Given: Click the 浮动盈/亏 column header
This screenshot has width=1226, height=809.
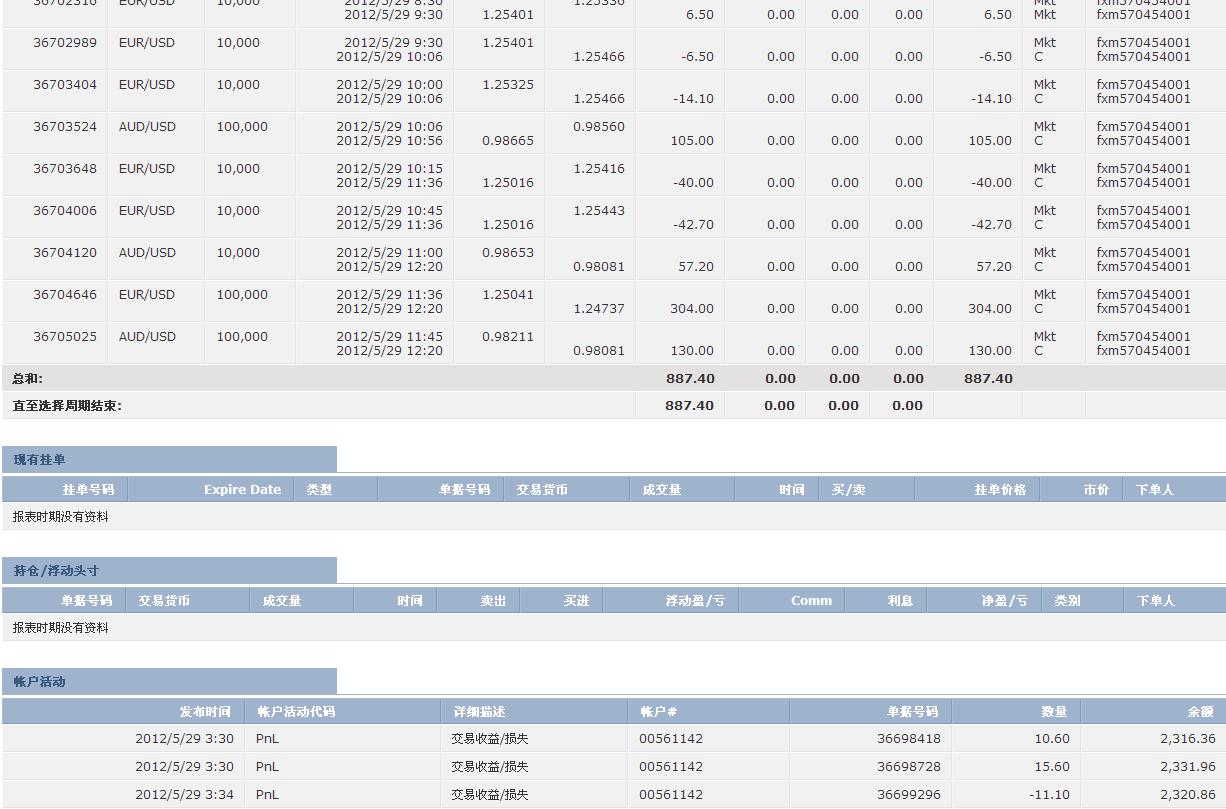Looking at the screenshot, I should pos(695,601).
